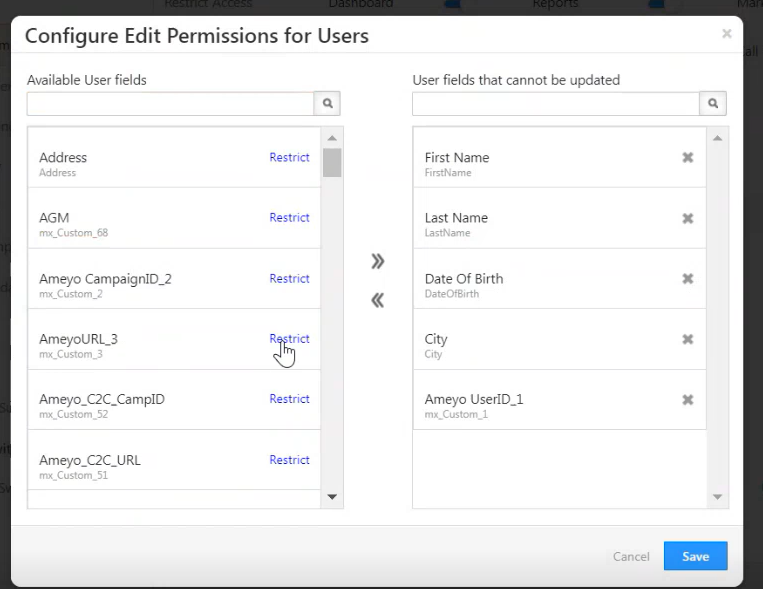763x589 pixels.
Task: Move all fields left with double arrow
Action: (x=377, y=300)
